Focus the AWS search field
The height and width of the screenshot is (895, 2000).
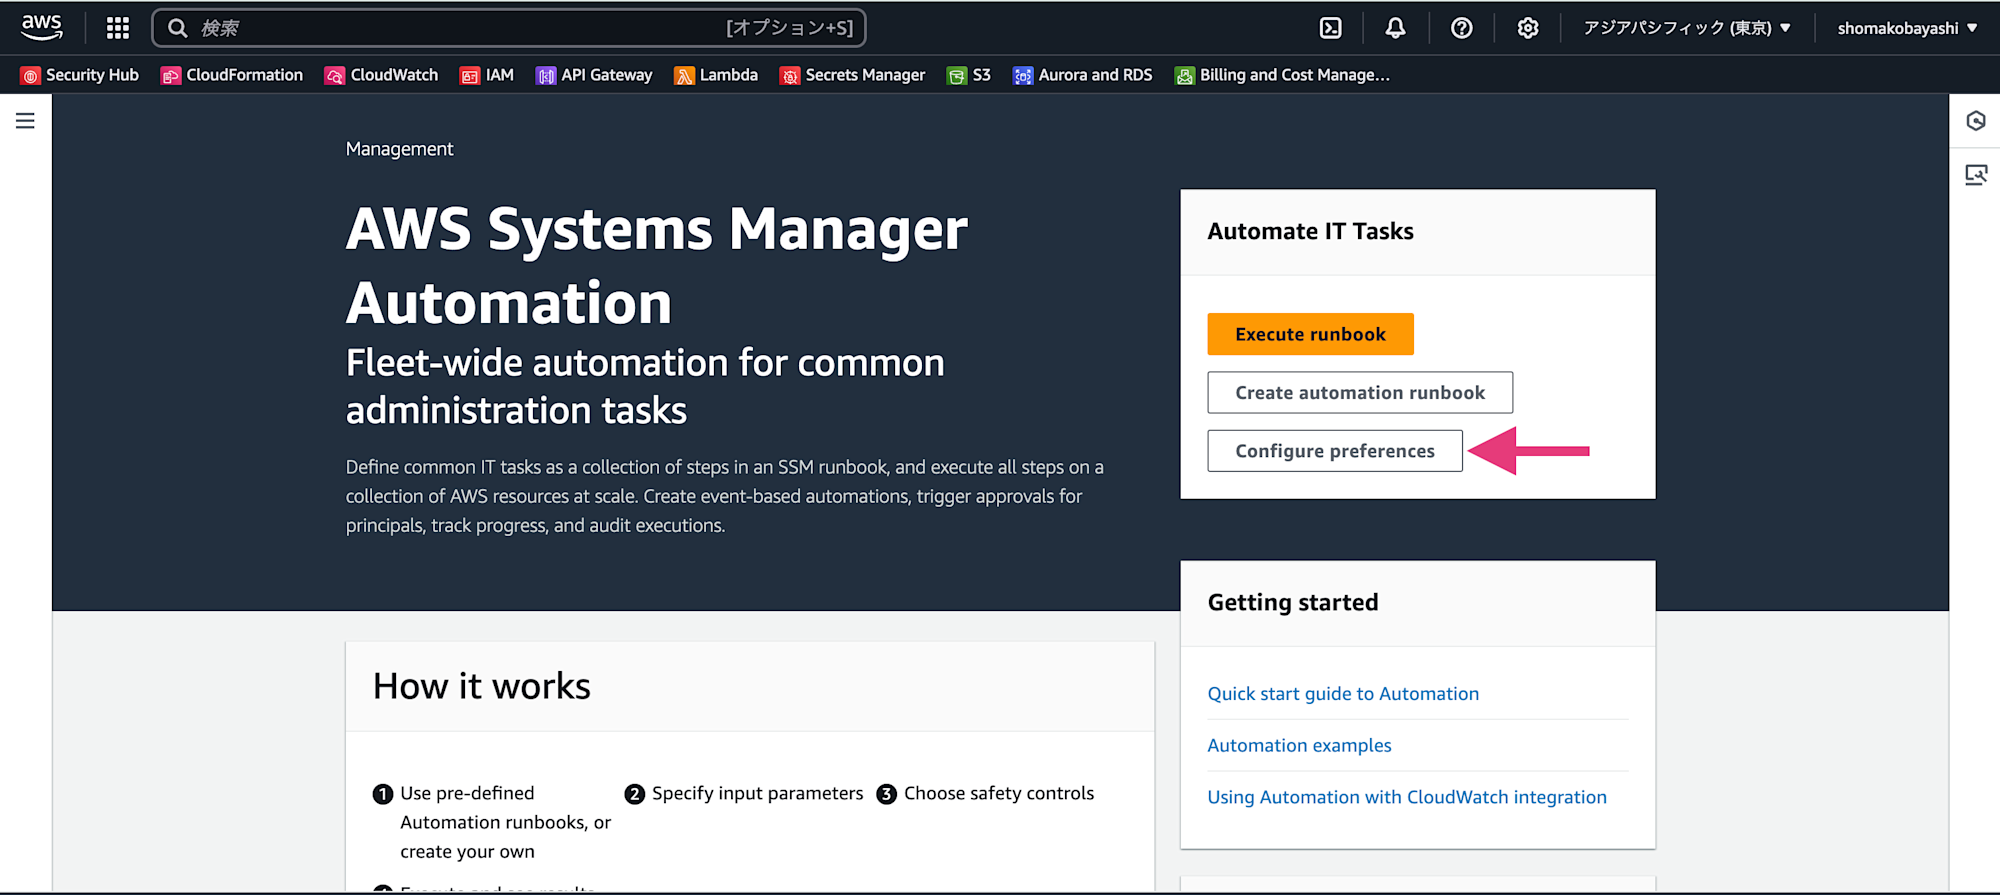click(509, 28)
